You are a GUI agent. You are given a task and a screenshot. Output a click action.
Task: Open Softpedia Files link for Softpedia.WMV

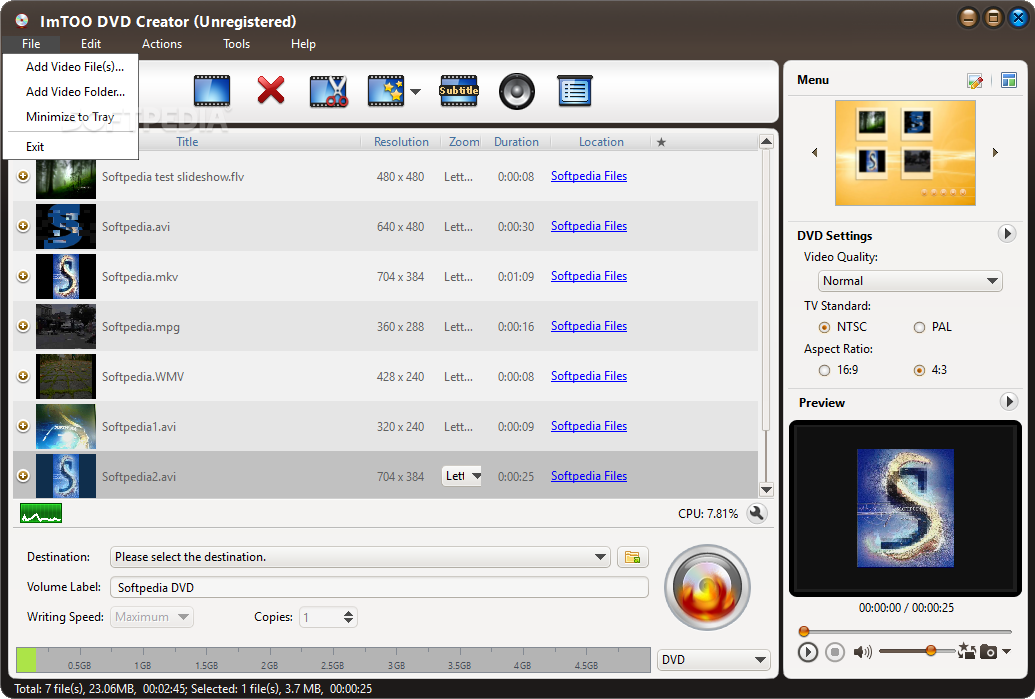click(x=589, y=376)
